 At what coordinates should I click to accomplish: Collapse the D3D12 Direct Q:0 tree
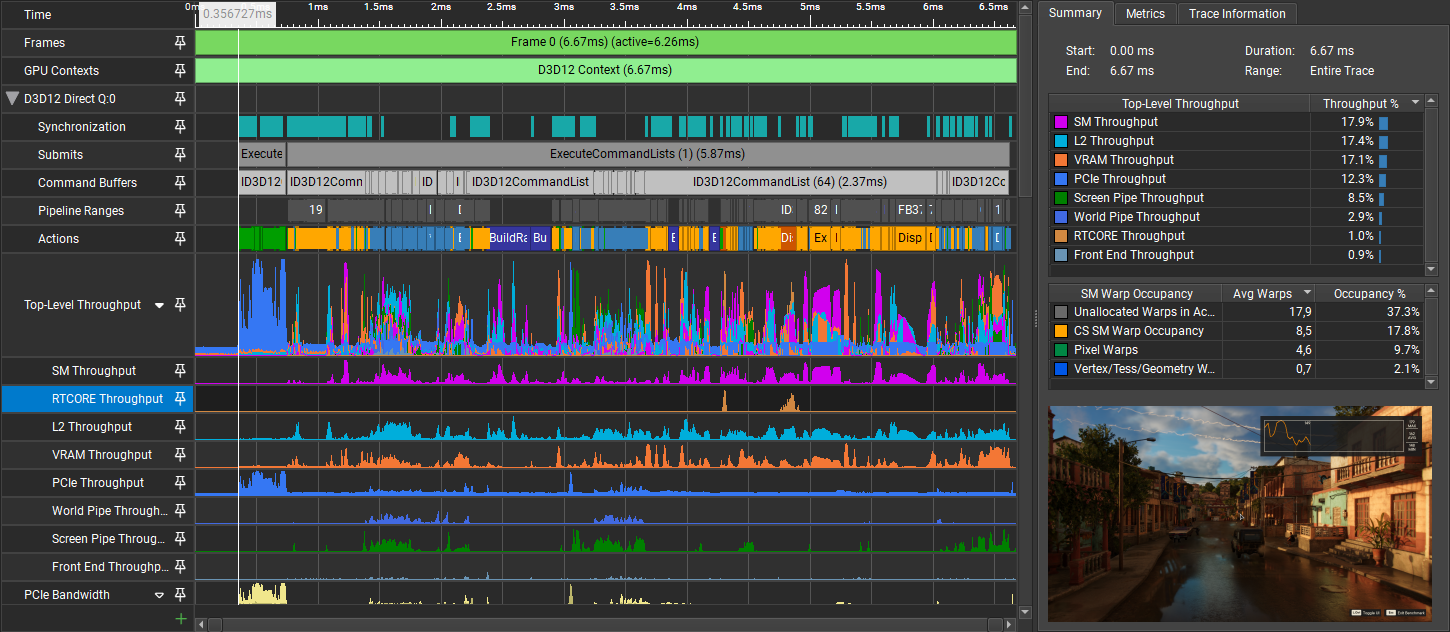12,99
